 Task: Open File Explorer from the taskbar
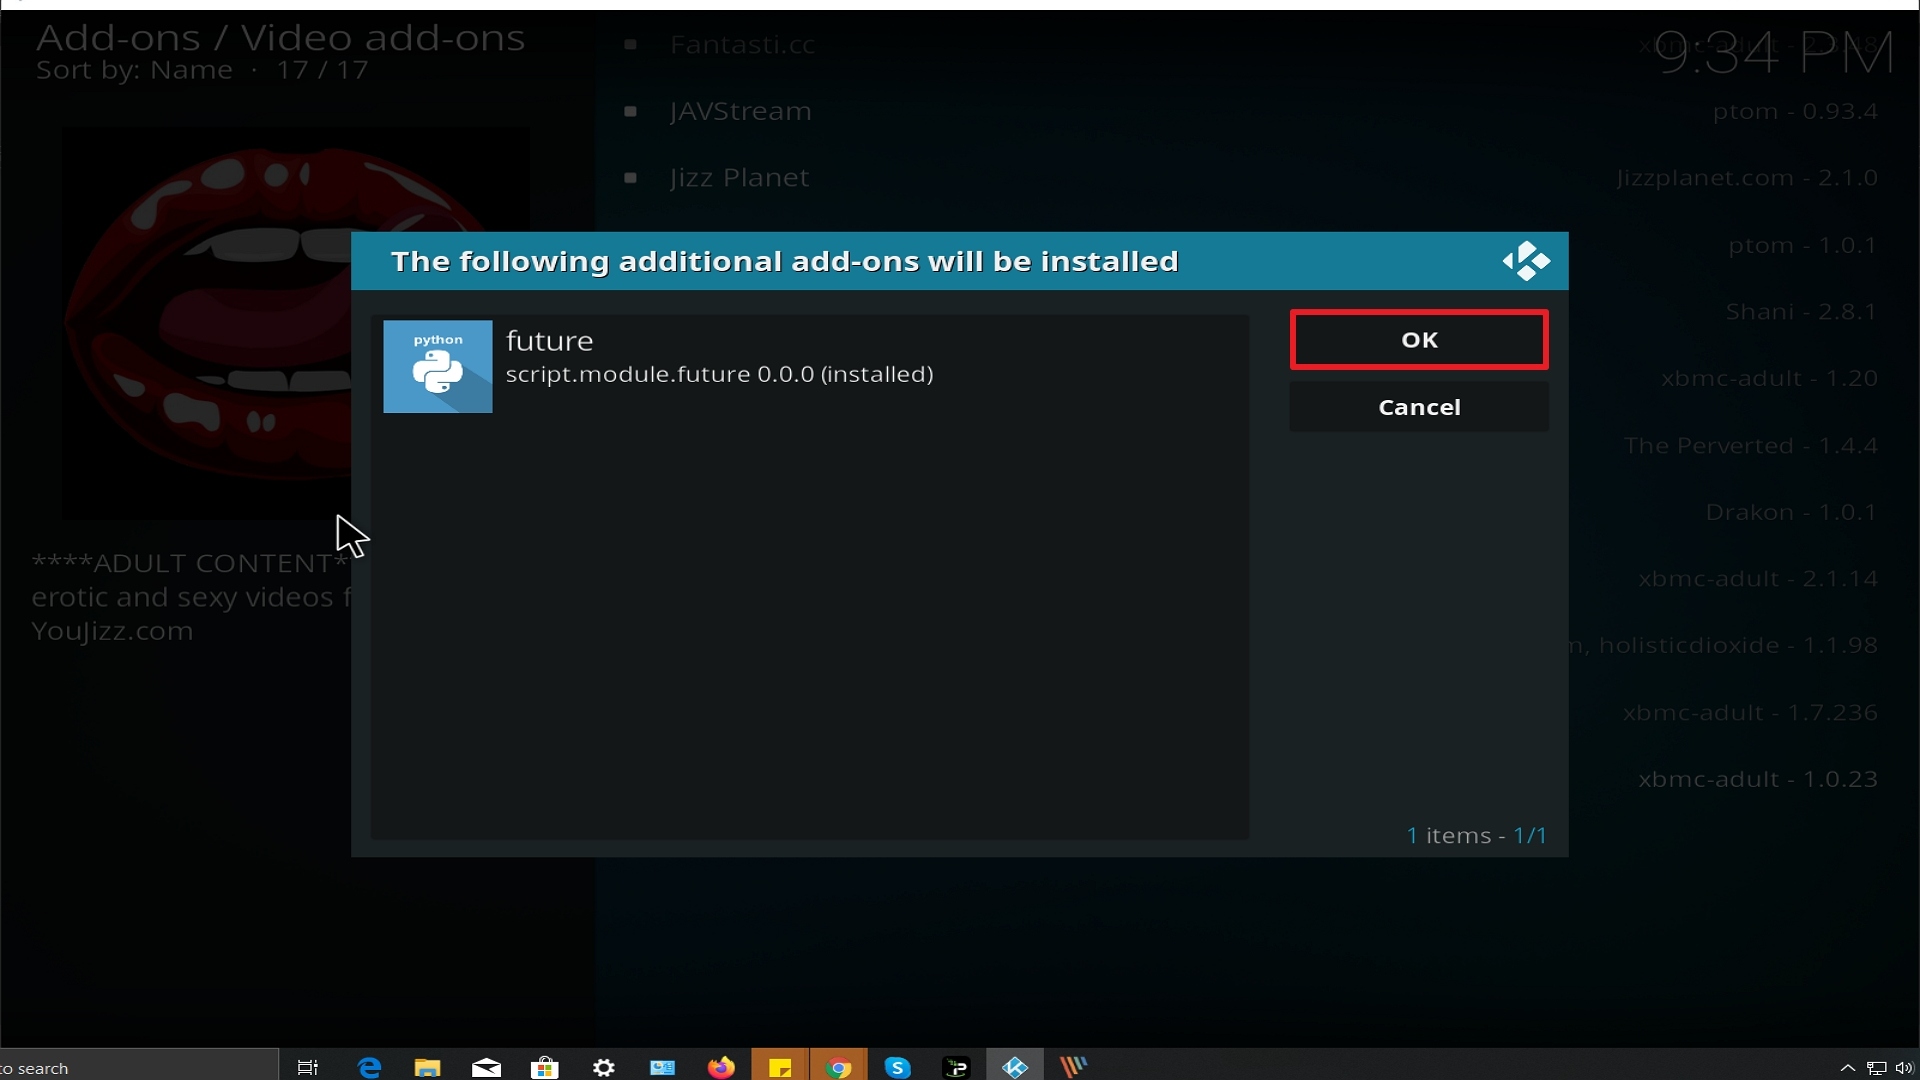pyautogui.click(x=428, y=1067)
